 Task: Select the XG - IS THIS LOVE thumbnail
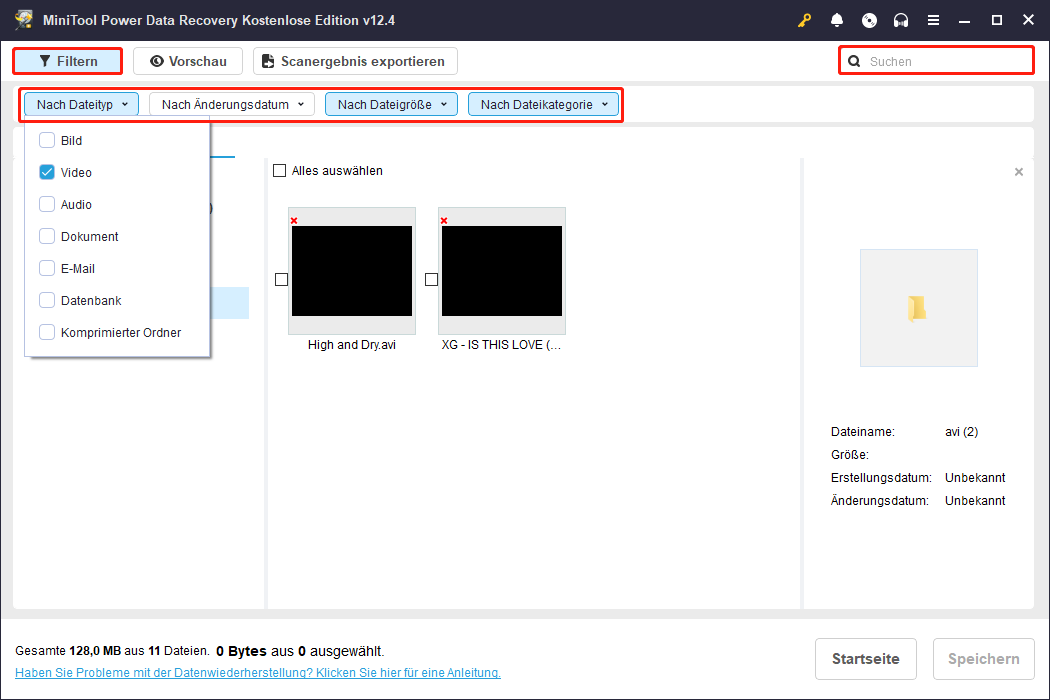(502, 271)
